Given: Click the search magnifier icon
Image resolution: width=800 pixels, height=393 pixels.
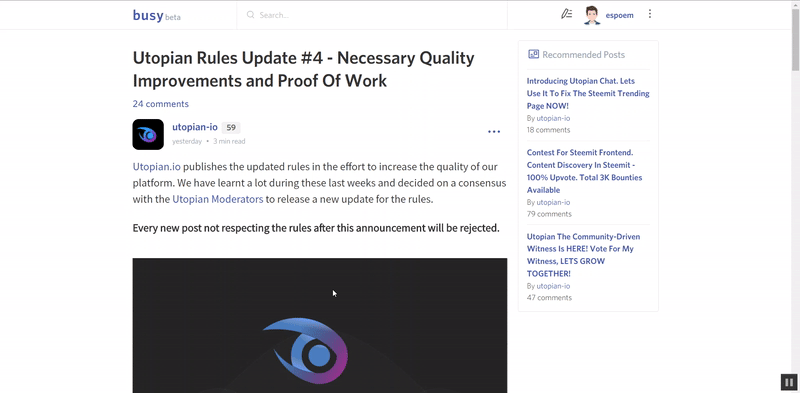Looking at the screenshot, I should click(251, 15).
